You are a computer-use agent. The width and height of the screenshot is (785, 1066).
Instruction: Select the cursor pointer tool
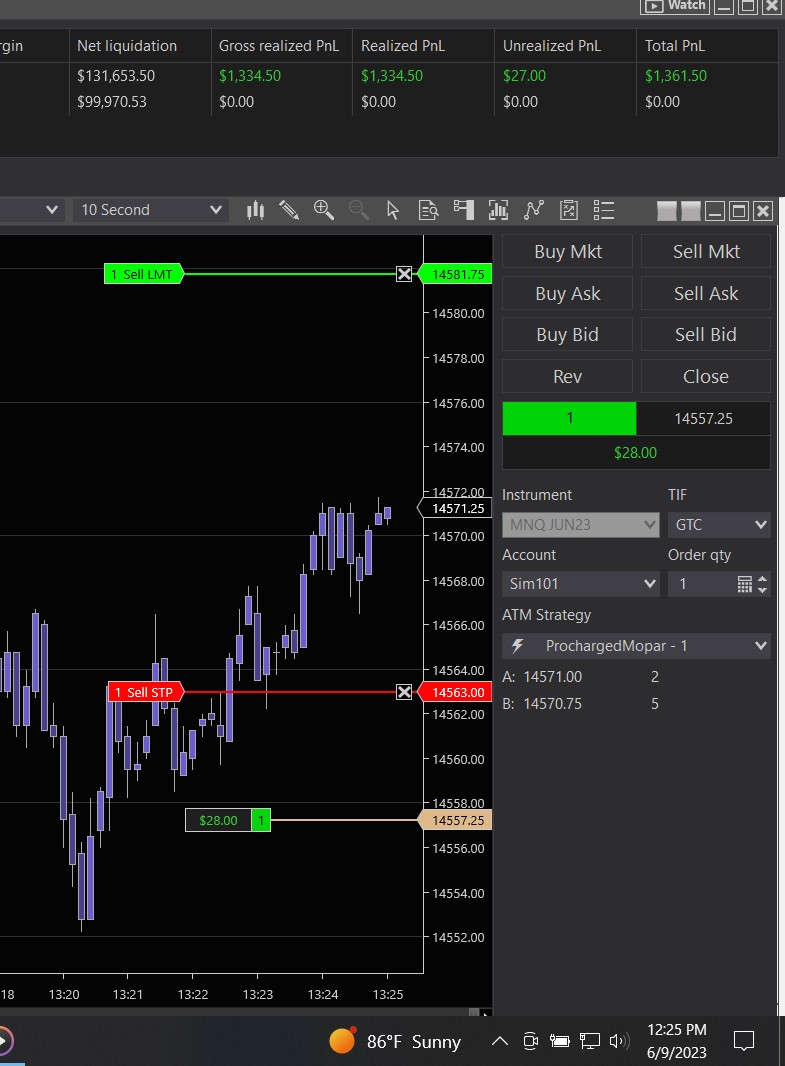[393, 210]
